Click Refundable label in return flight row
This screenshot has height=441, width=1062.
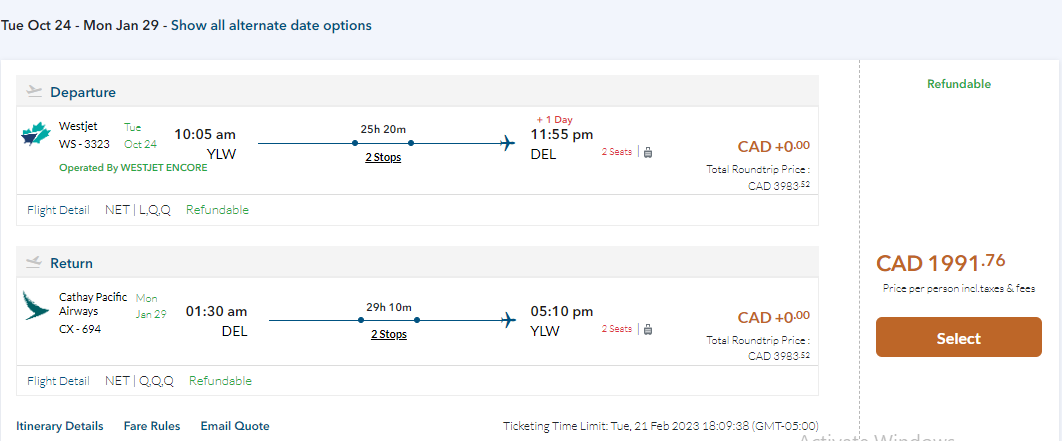[220, 381]
